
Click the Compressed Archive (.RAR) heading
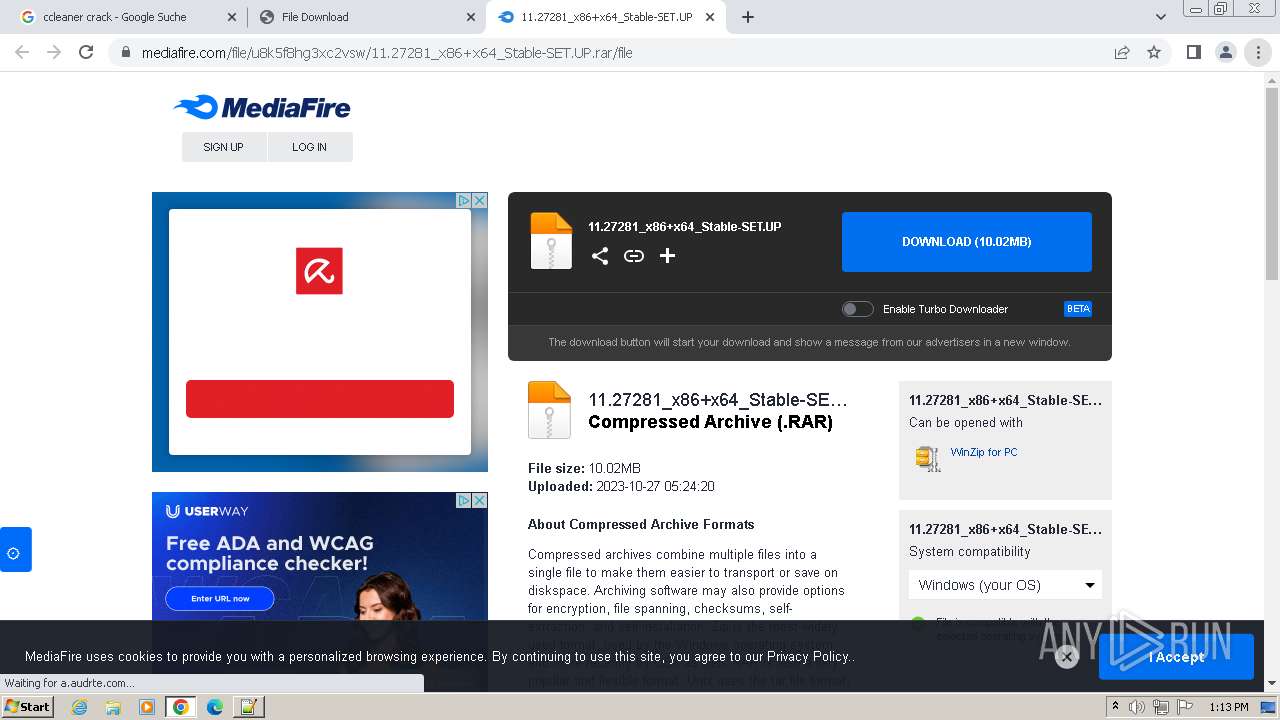pos(711,422)
